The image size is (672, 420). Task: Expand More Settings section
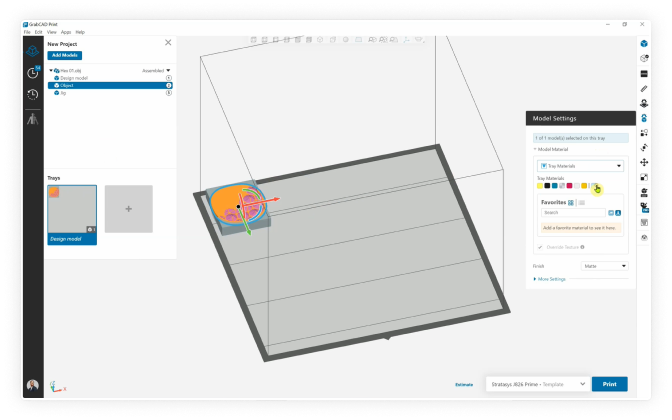pos(551,279)
